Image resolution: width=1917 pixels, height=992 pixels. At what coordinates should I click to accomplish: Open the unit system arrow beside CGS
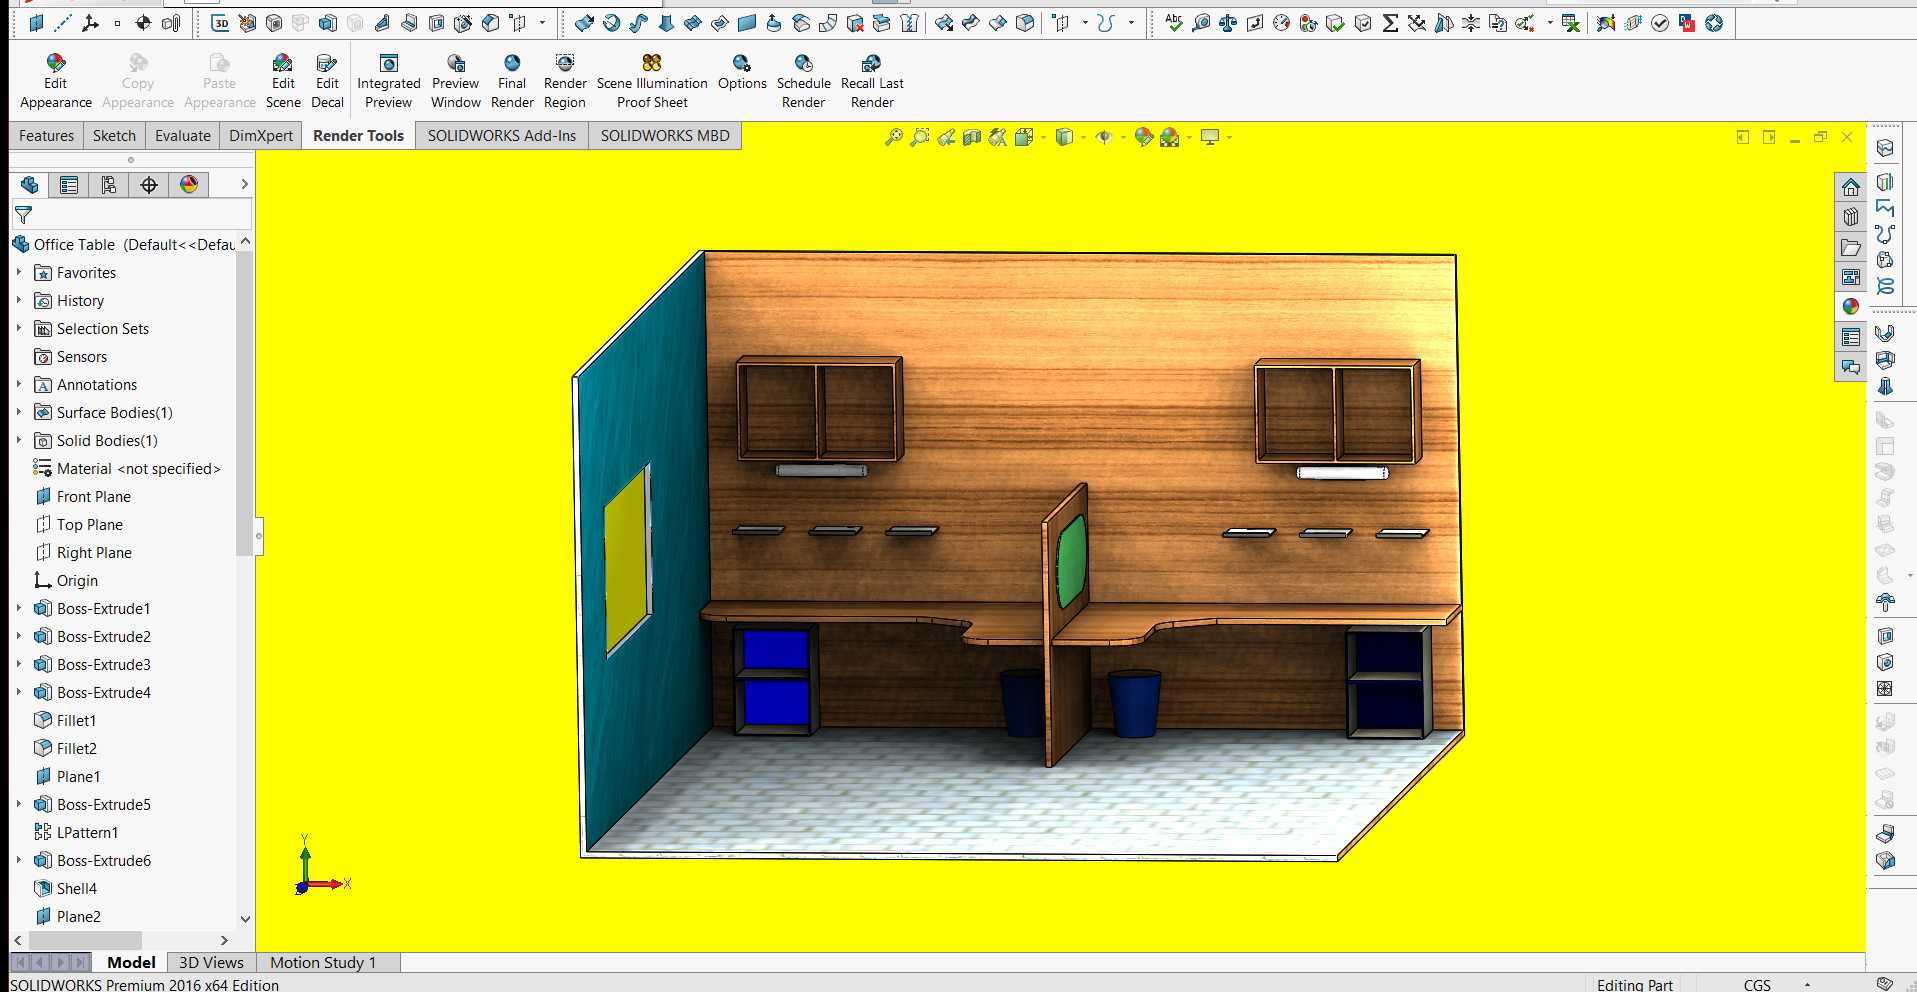point(1807,985)
